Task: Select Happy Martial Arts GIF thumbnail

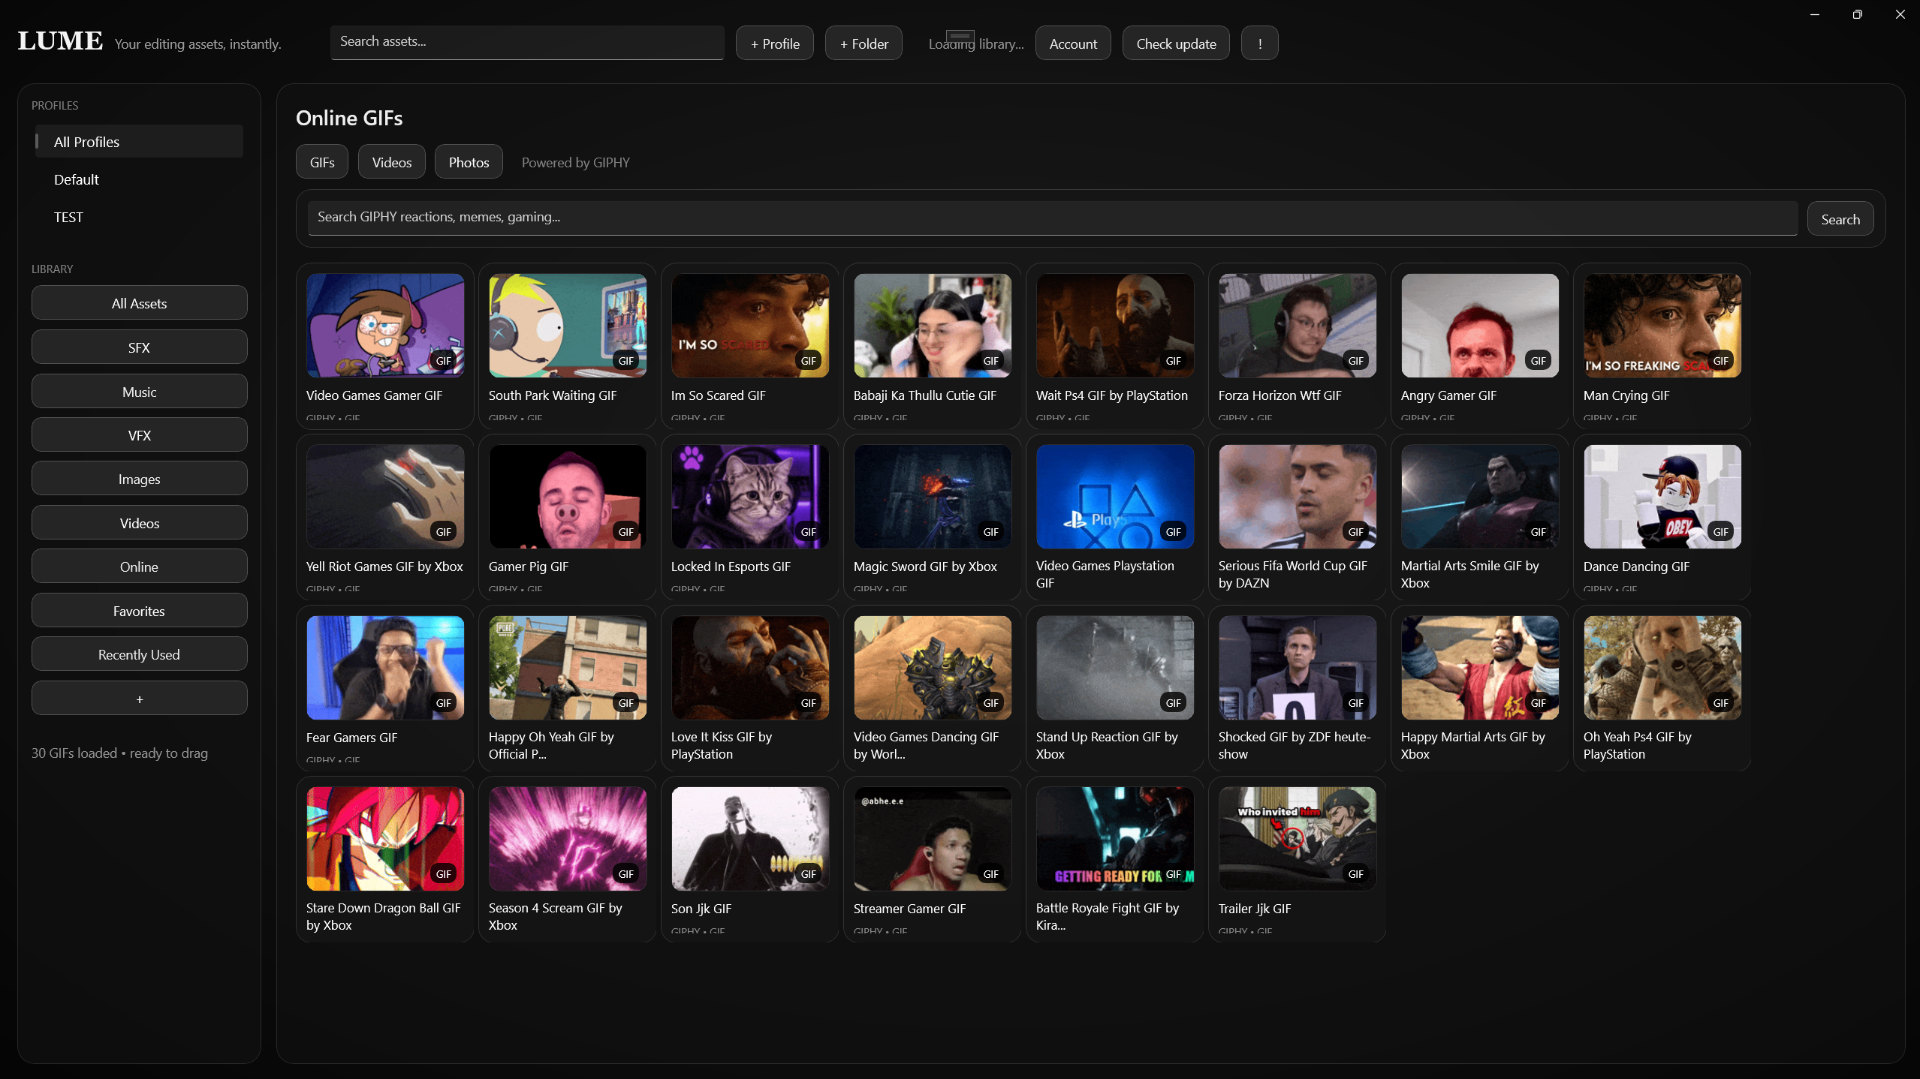Action: pos(1480,668)
